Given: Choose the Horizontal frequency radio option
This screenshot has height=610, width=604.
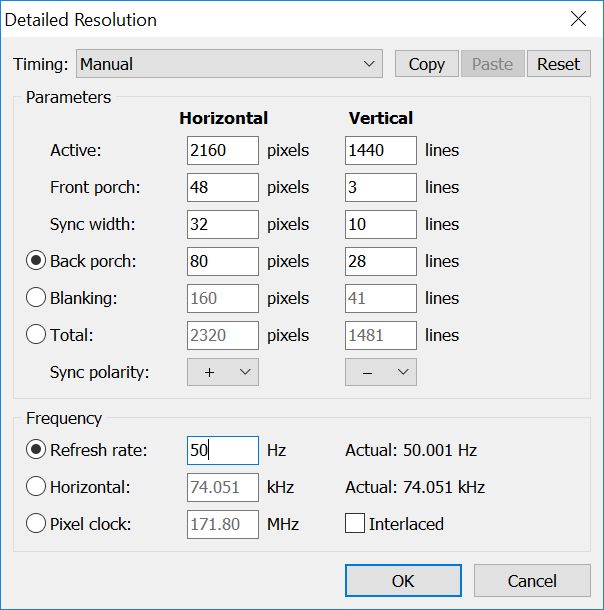Looking at the screenshot, I should click(36, 487).
